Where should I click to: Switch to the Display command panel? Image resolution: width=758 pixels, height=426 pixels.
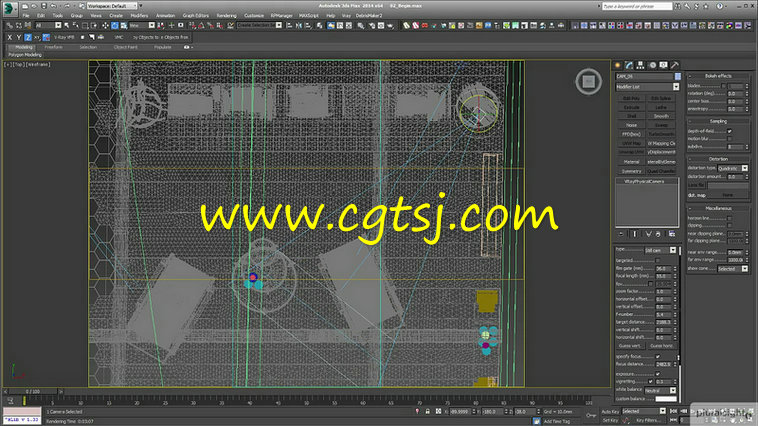coord(663,65)
